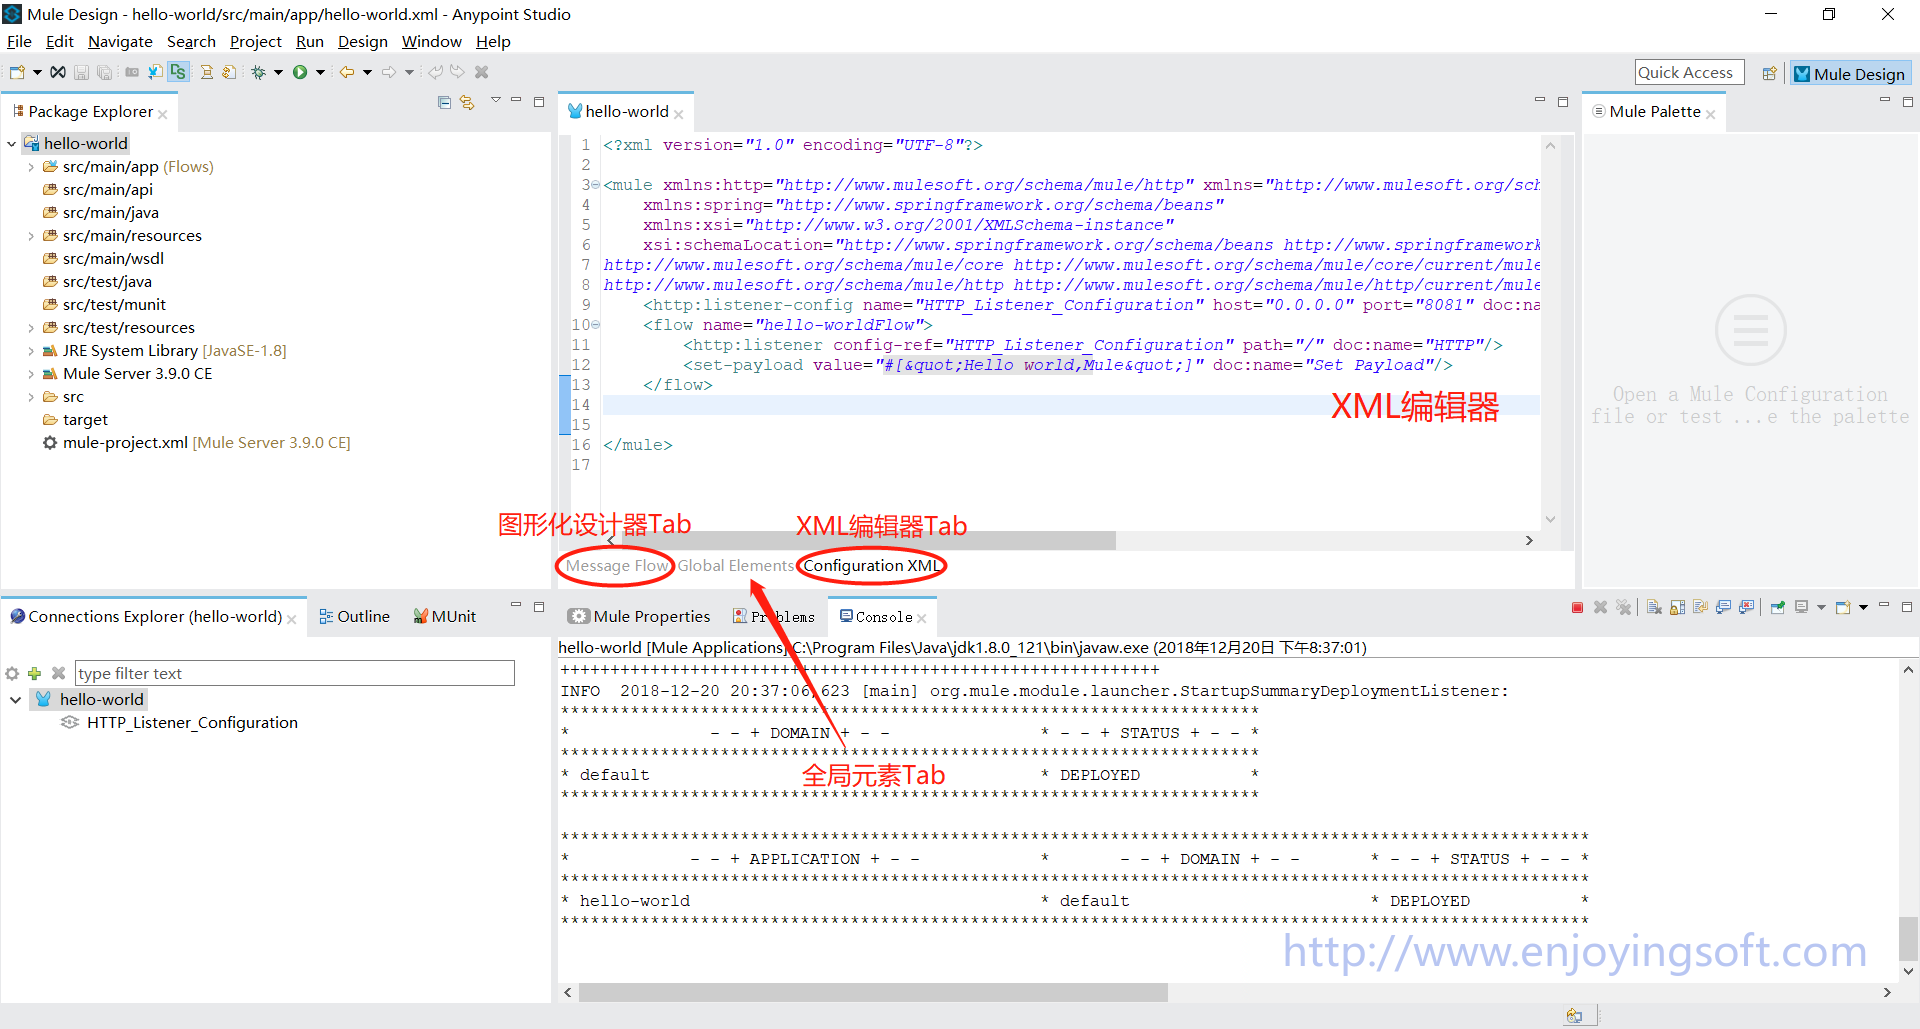The image size is (1920, 1029).
Task: Click Open Console icon in console toolbar
Action: [x=1843, y=607]
